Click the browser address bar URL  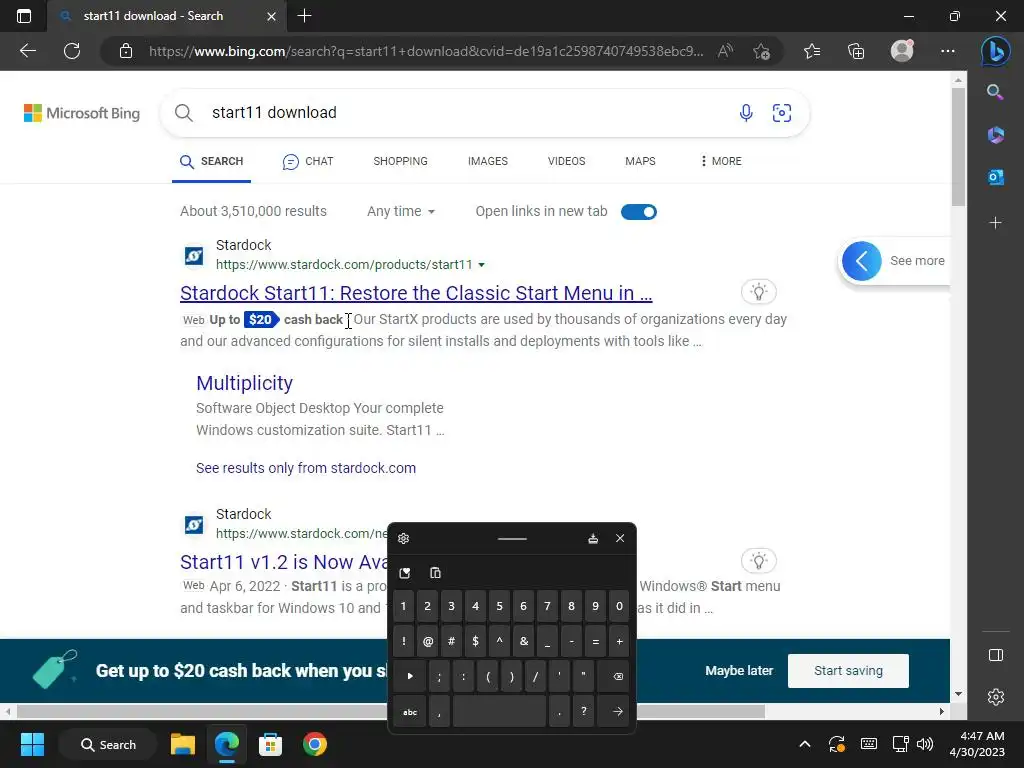click(426, 51)
